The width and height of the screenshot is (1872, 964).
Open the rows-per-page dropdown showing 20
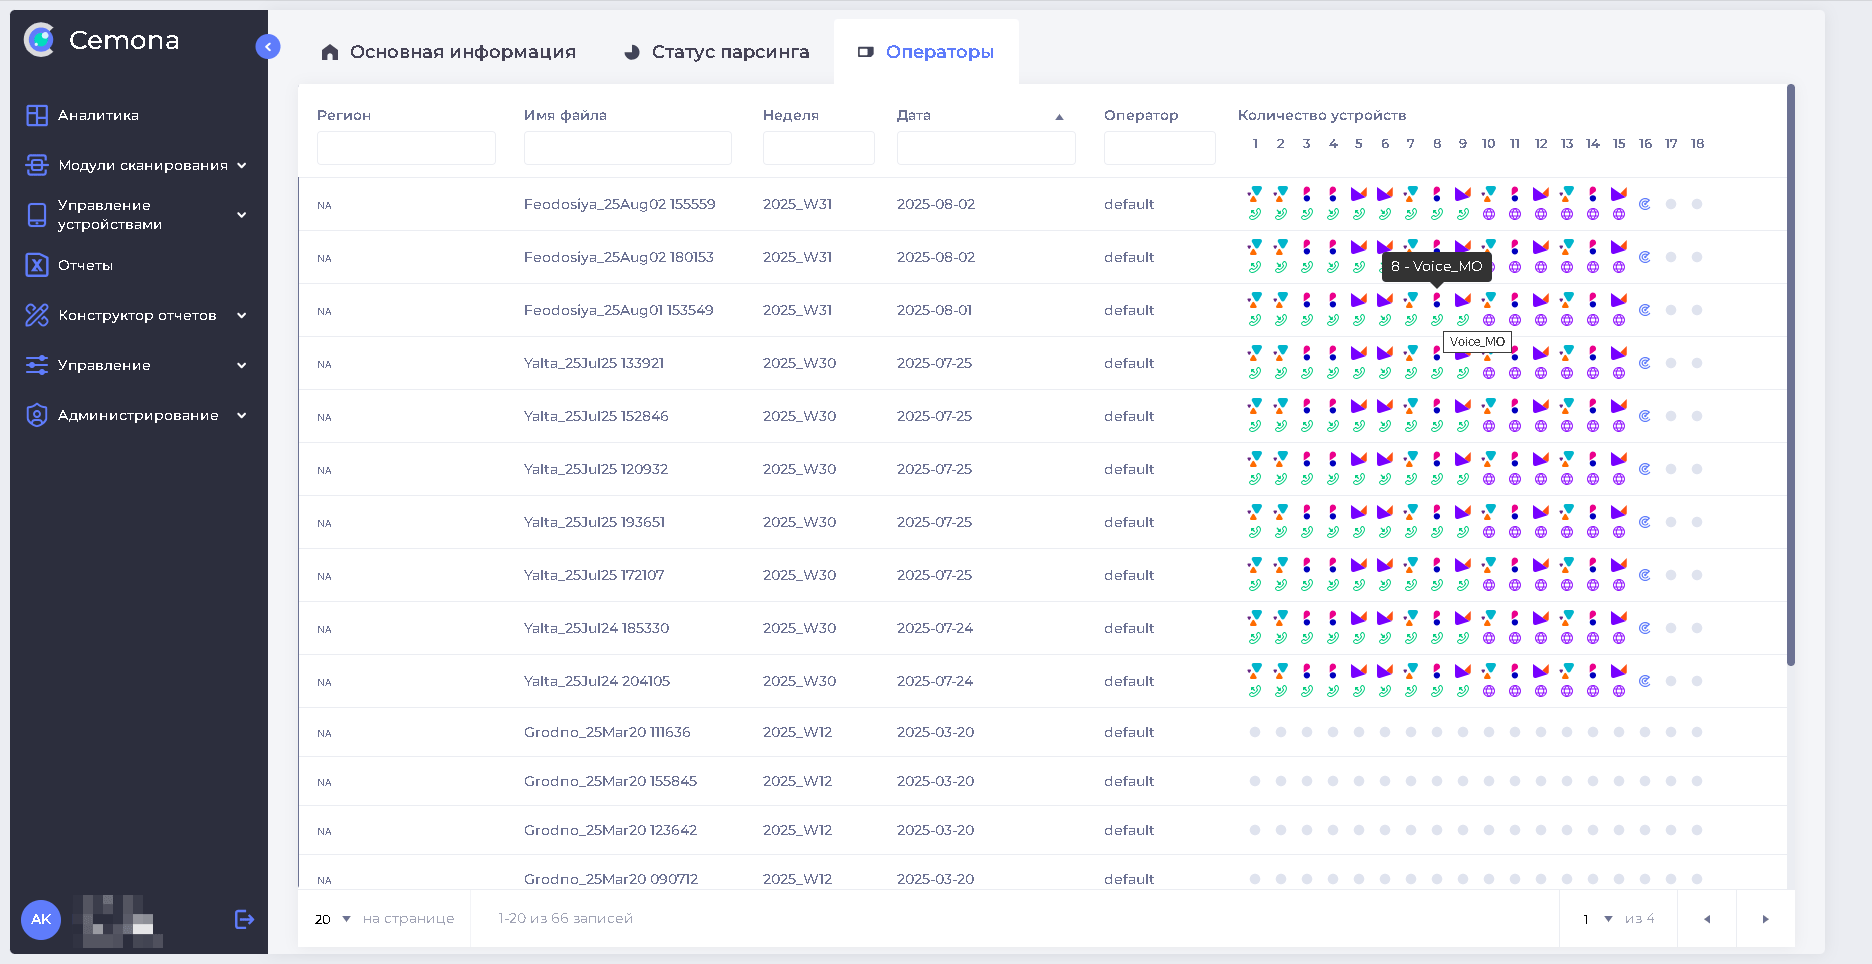point(333,919)
